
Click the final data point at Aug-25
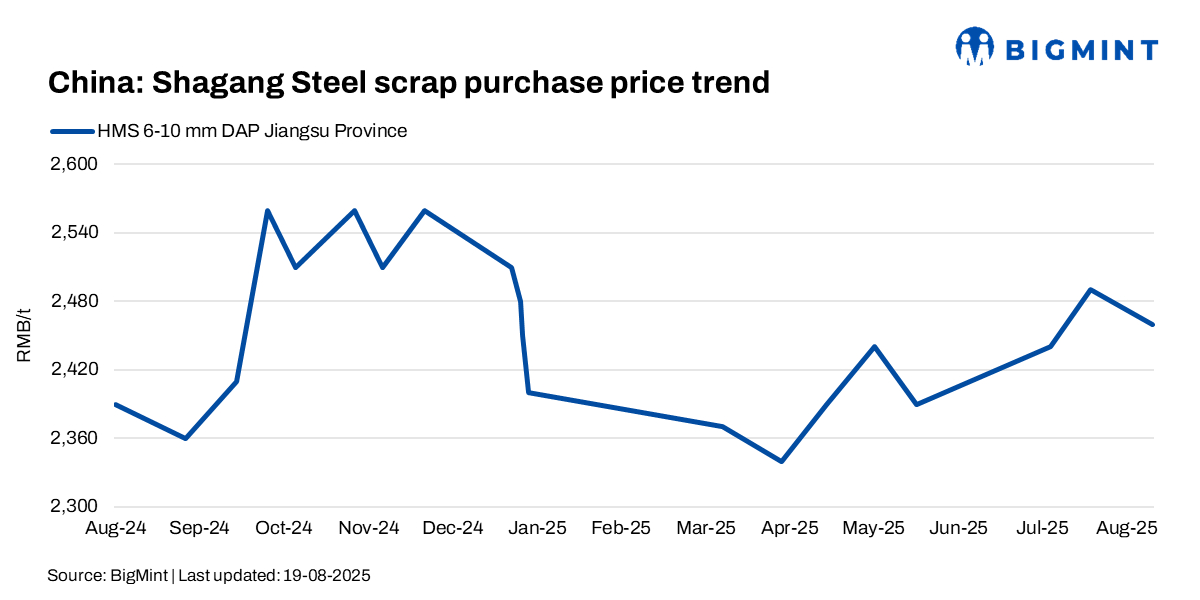[1153, 324]
